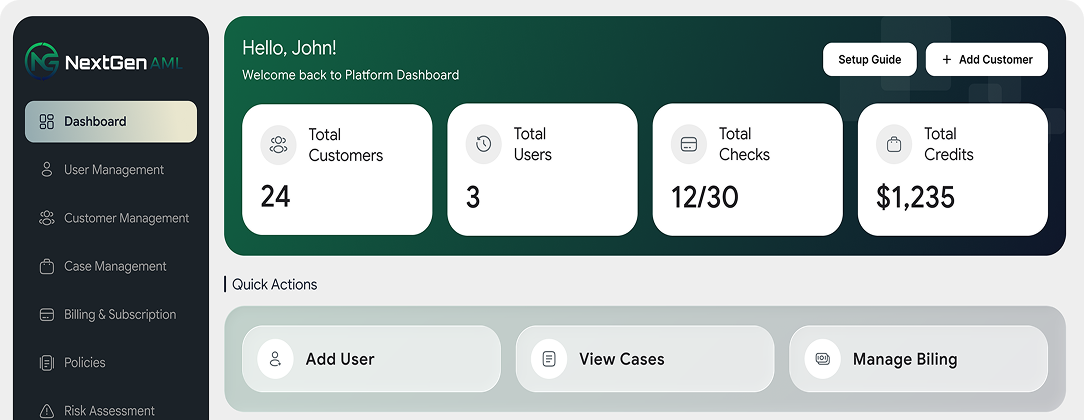Click the NextGen AML logo icon

41,61
